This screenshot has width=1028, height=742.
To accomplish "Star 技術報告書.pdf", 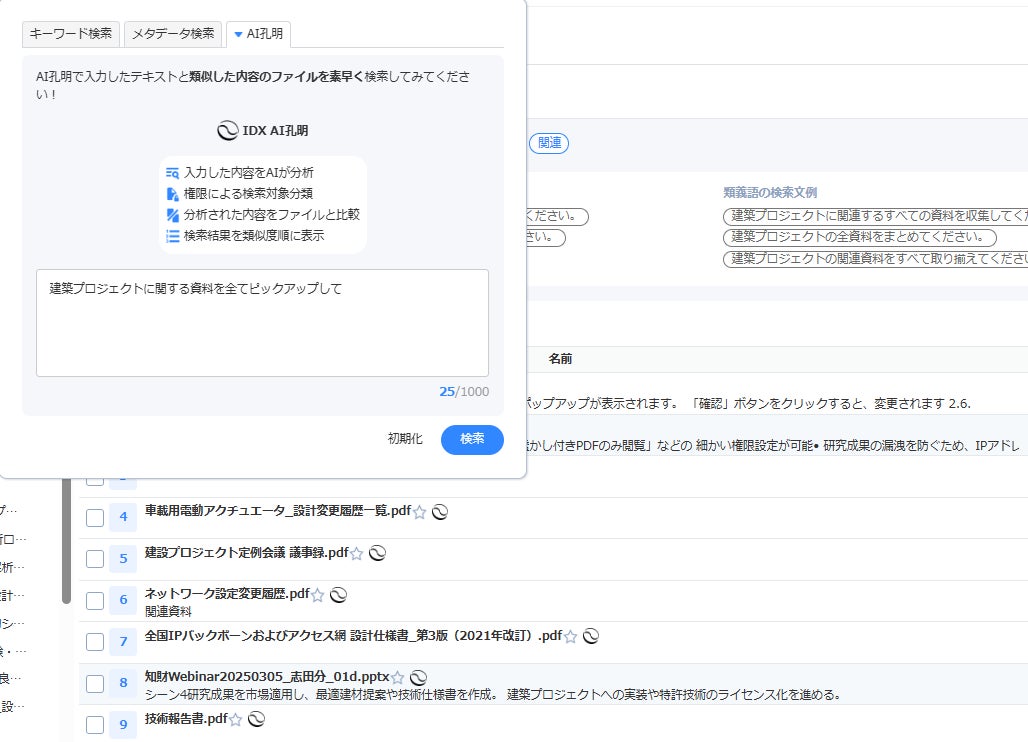I will [x=235, y=720].
